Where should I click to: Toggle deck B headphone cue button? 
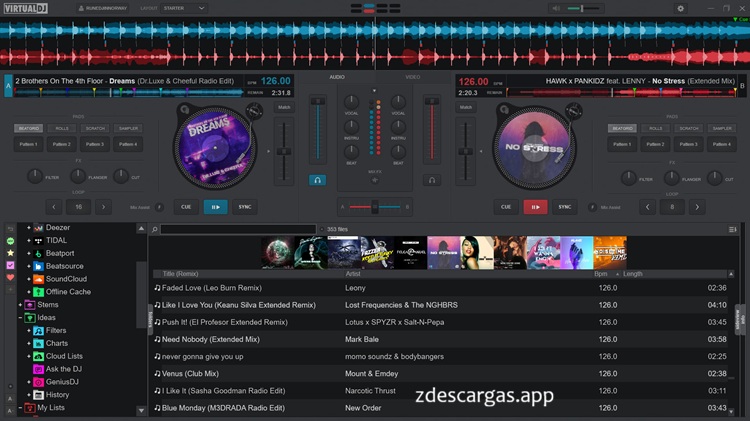point(431,180)
